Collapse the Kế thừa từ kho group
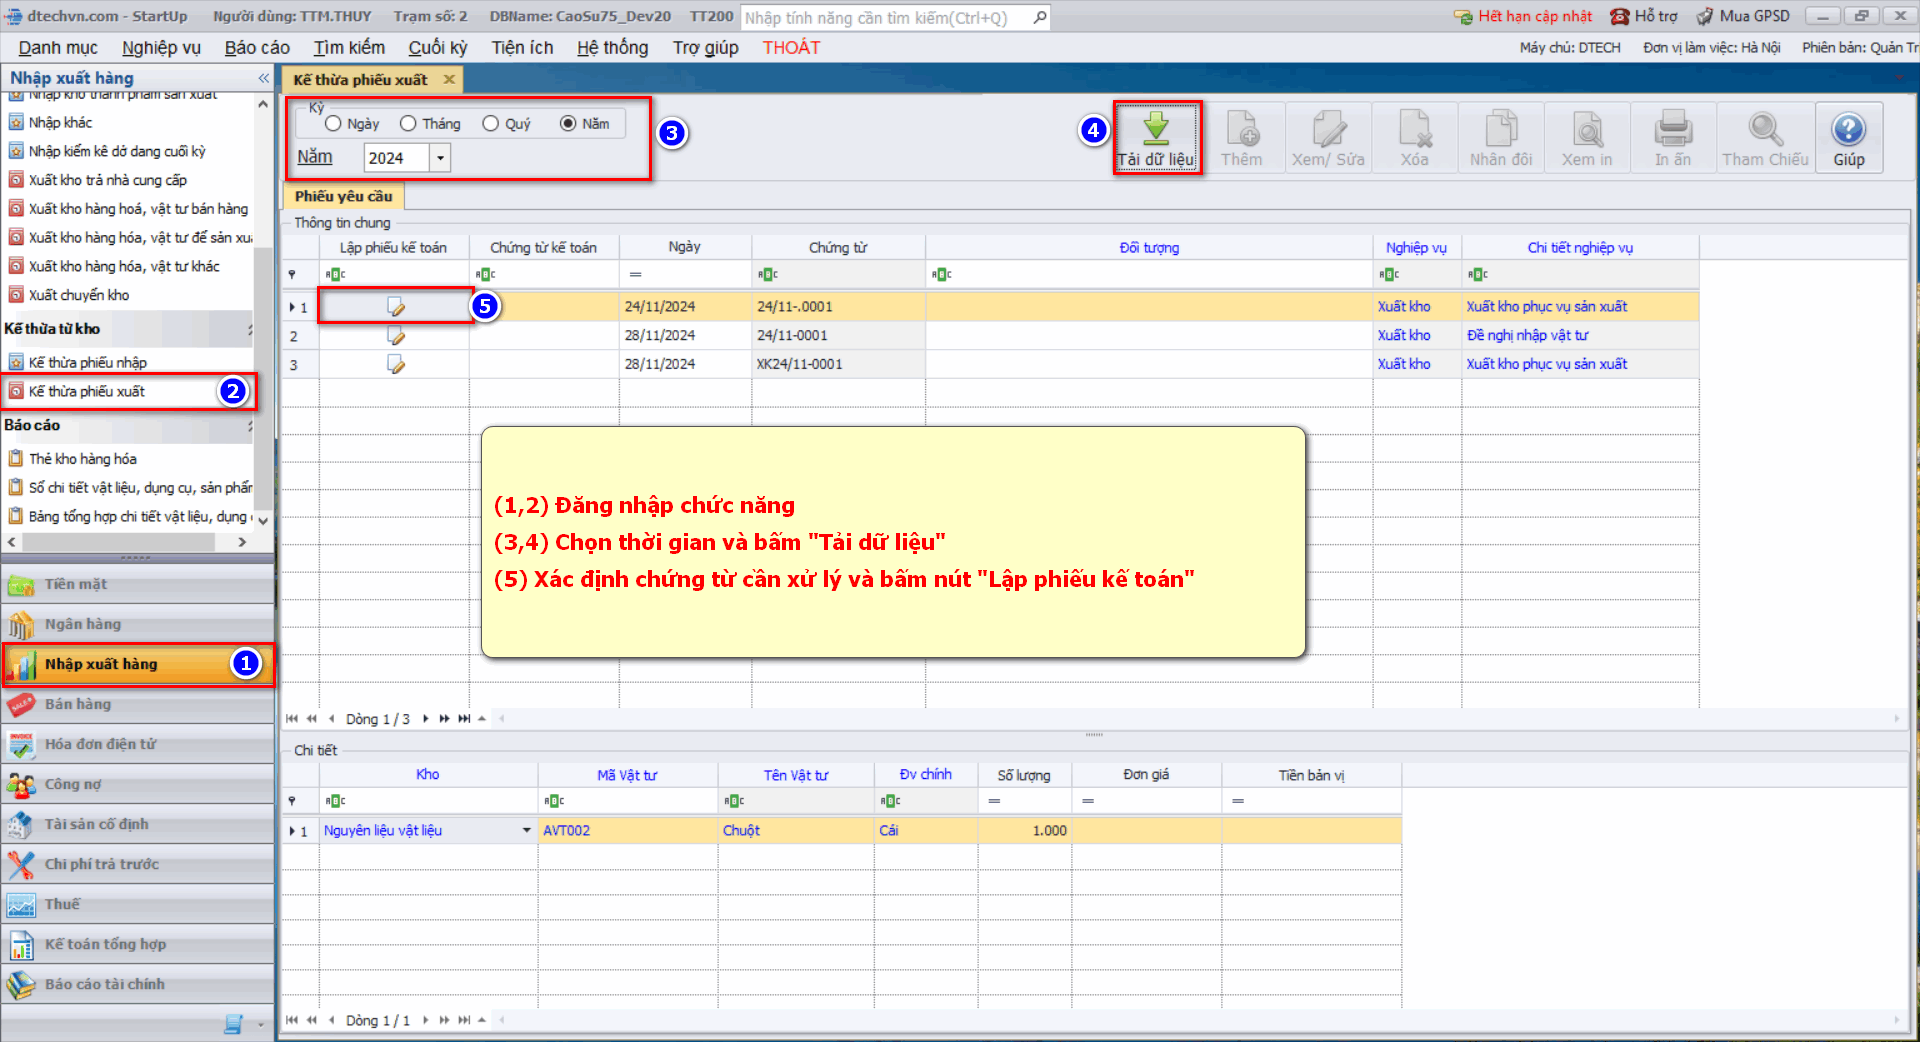Screen dimensions: 1920x1042 250,329
